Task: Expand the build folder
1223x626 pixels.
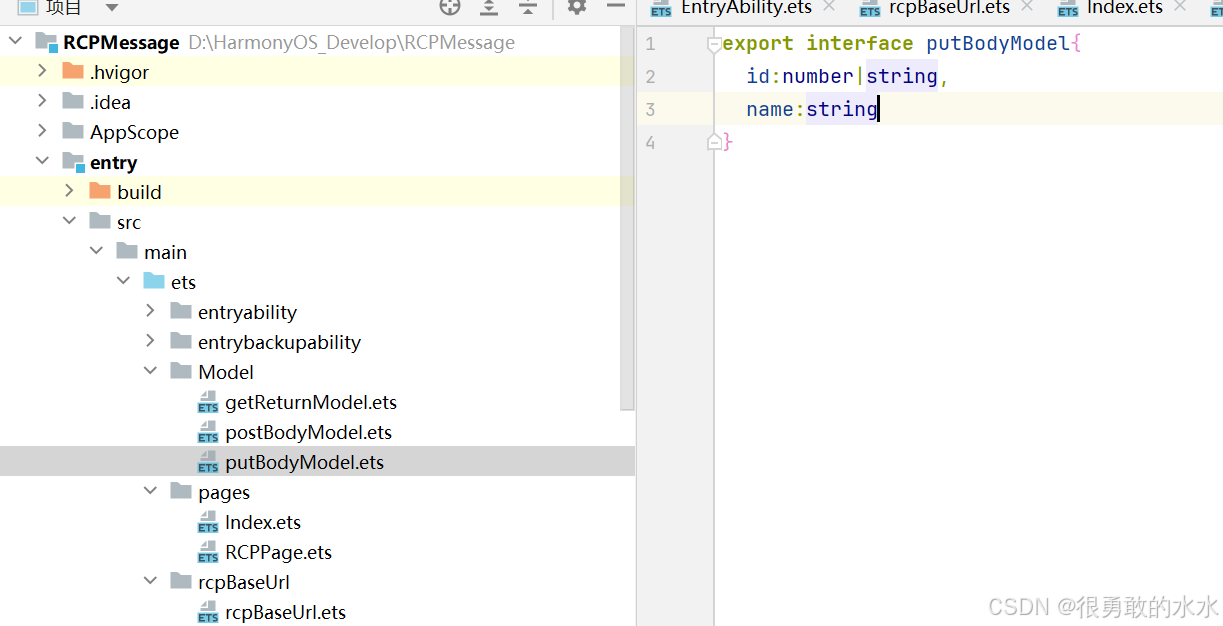Action: pos(69,191)
